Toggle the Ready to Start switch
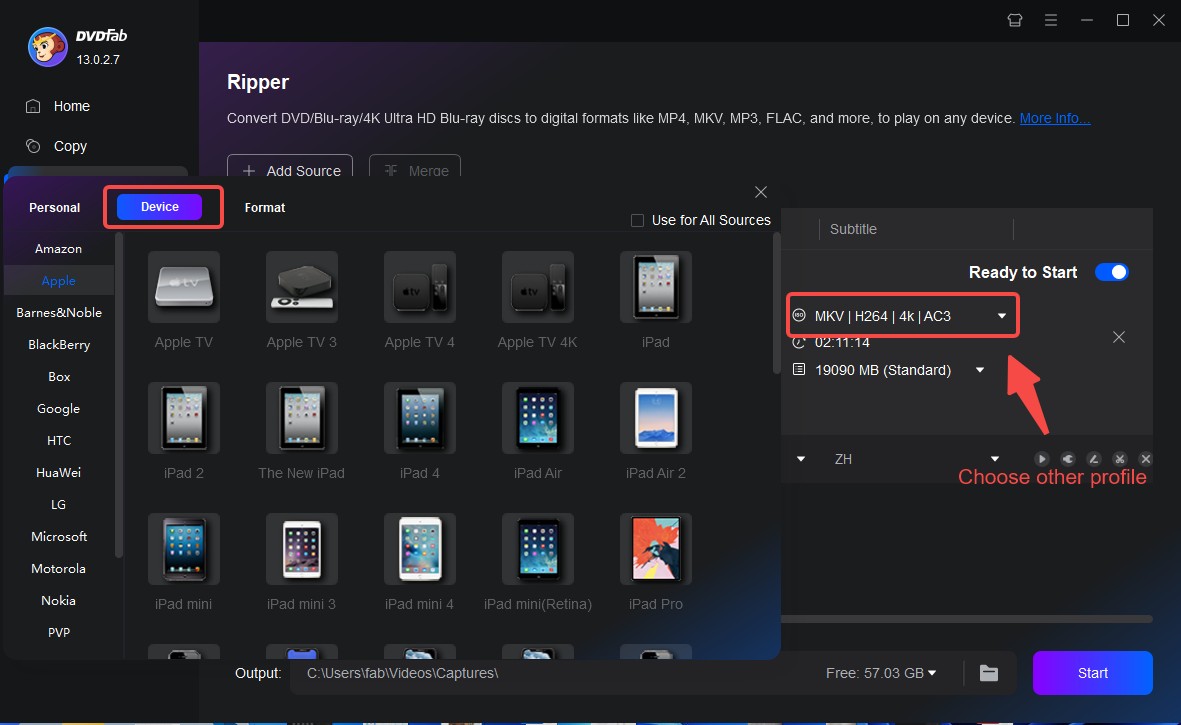The height and width of the screenshot is (725, 1181). click(x=1112, y=272)
